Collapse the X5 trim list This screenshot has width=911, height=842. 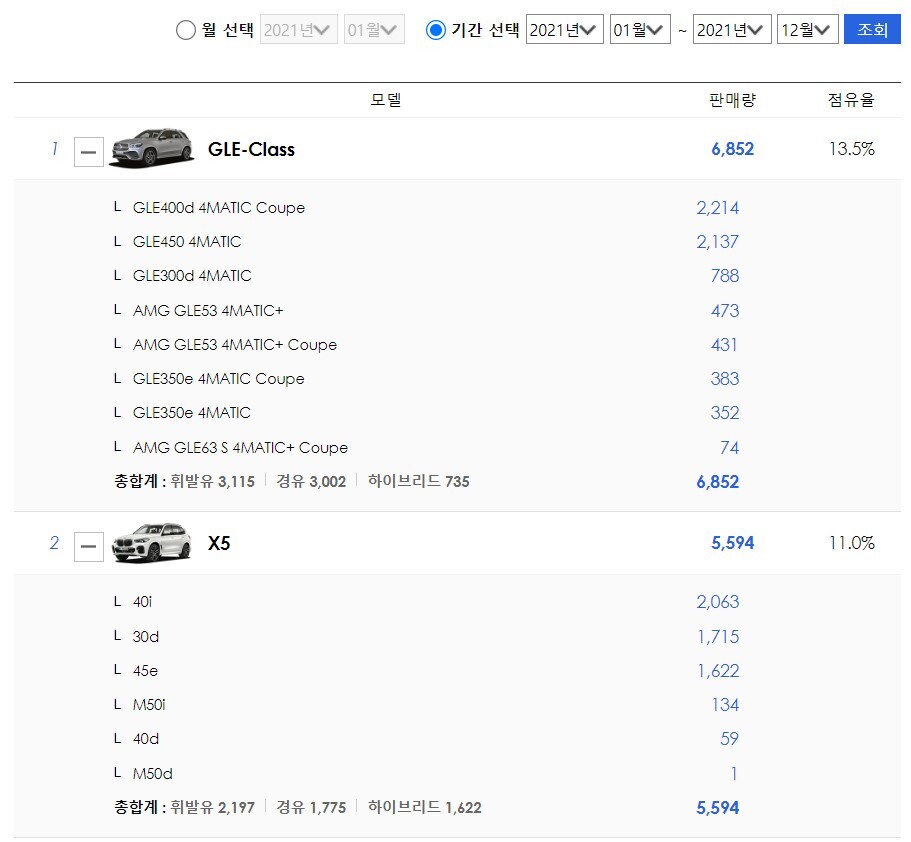pyautogui.click(x=89, y=547)
